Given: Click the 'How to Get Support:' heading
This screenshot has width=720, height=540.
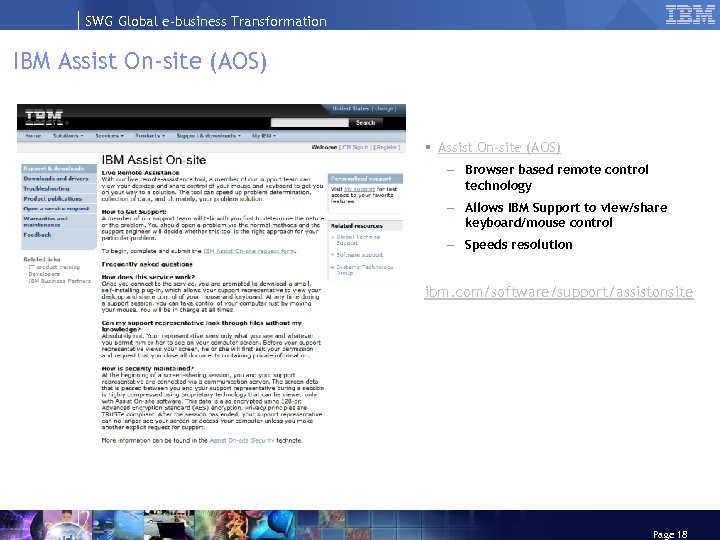Looking at the screenshot, I should (134, 212).
